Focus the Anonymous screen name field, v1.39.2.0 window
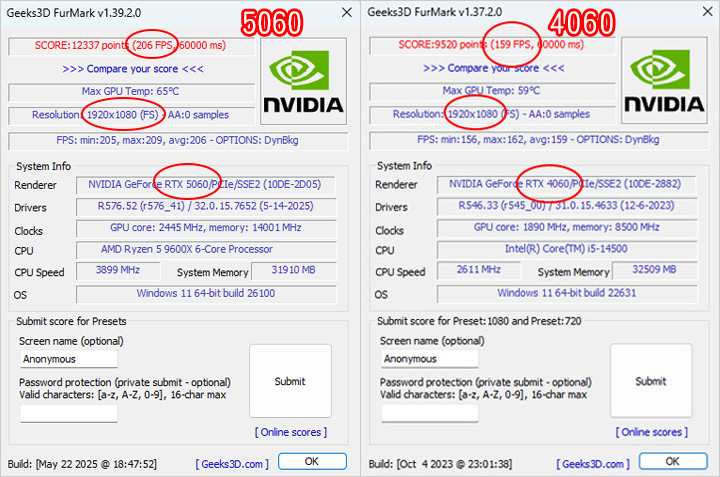 click(69, 359)
